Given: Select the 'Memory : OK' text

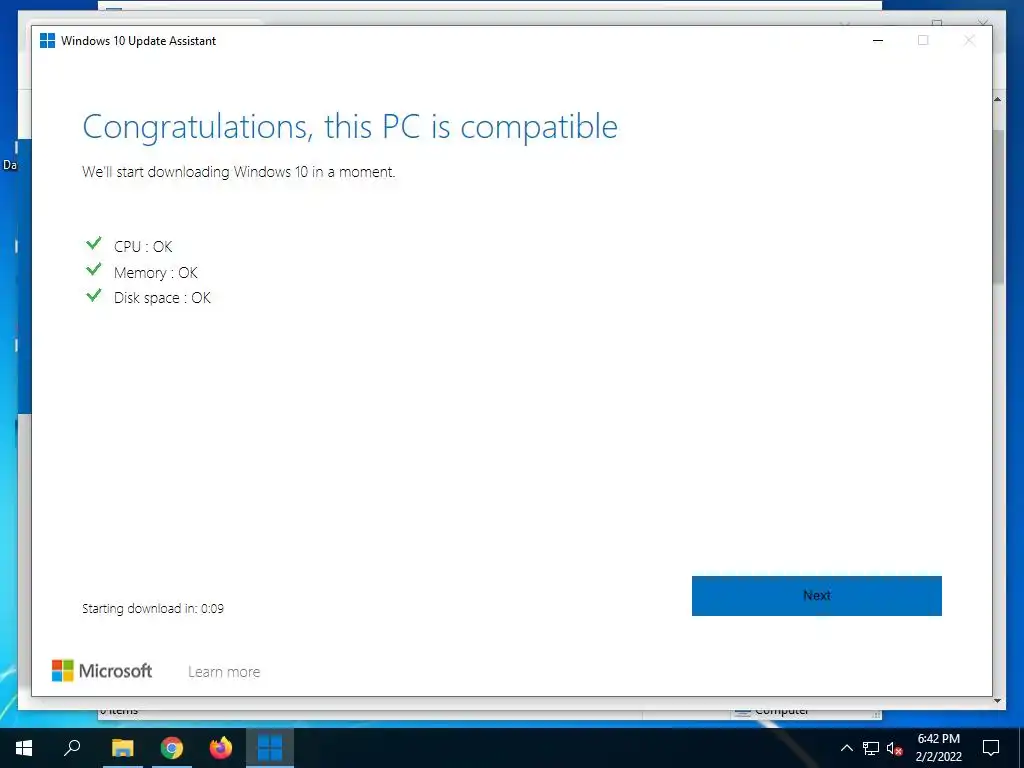Looking at the screenshot, I should tap(155, 272).
